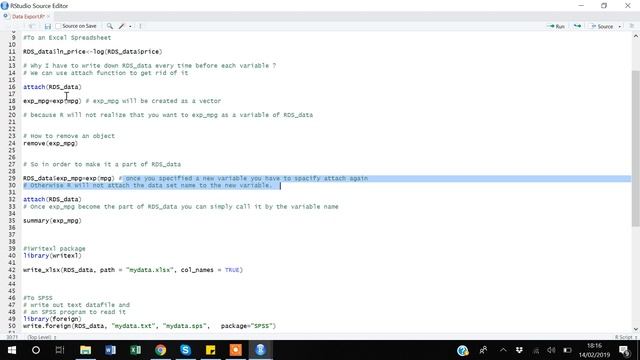Click the '#To SPSS' comment

click(38, 298)
